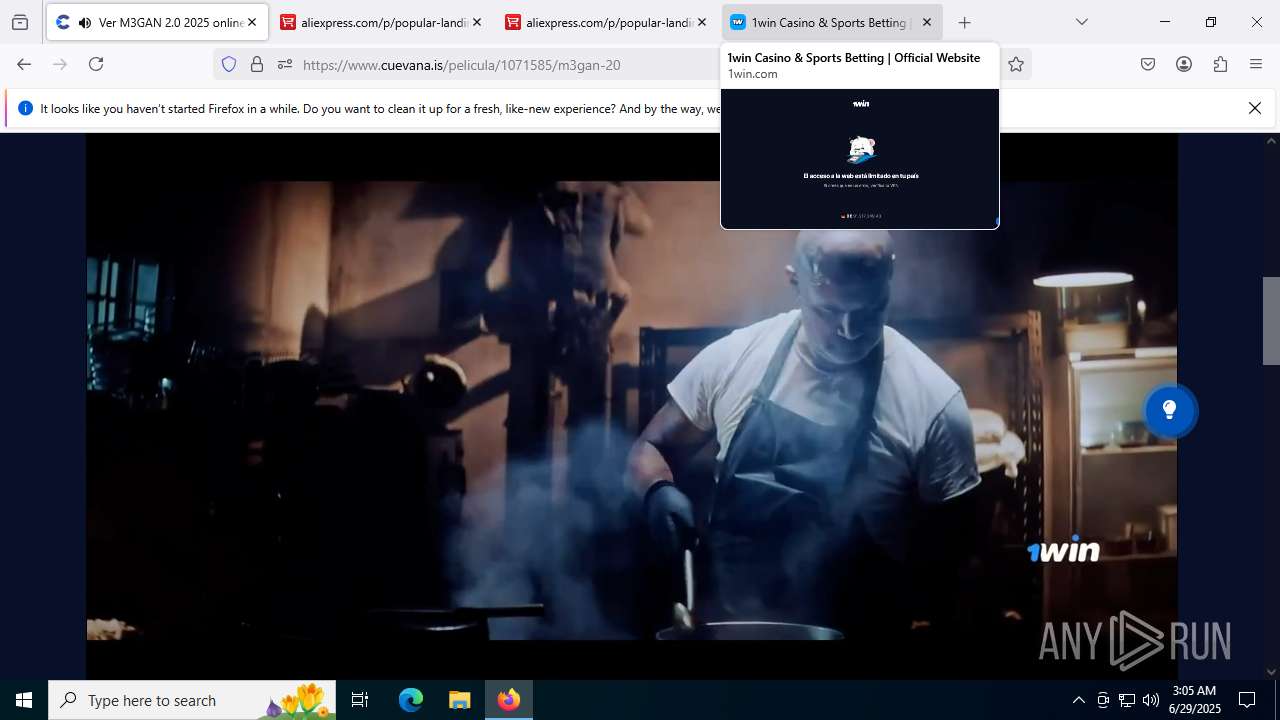Switch to the Ver M3GAN 2.0 2025 tab

tap(157, 22)
